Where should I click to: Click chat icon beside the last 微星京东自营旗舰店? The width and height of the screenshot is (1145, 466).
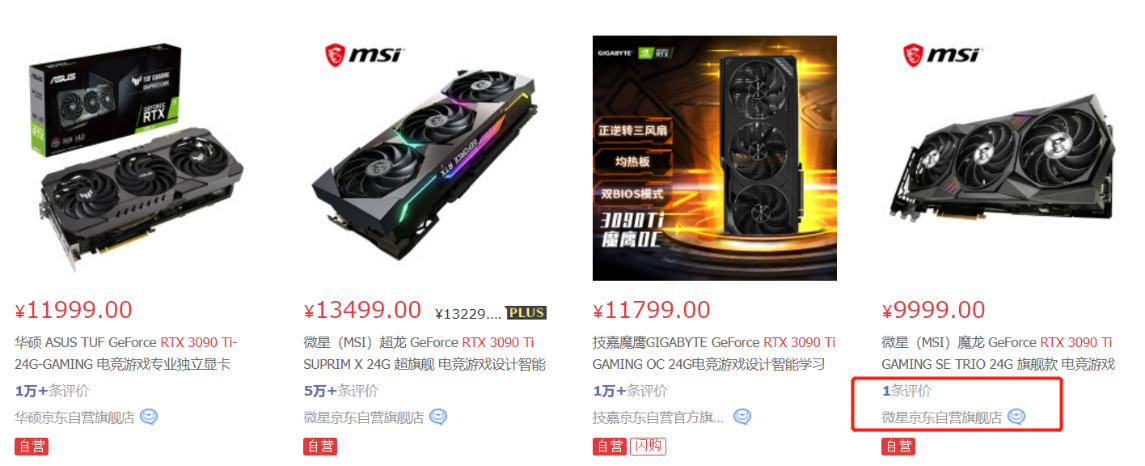click(1016, 417)
